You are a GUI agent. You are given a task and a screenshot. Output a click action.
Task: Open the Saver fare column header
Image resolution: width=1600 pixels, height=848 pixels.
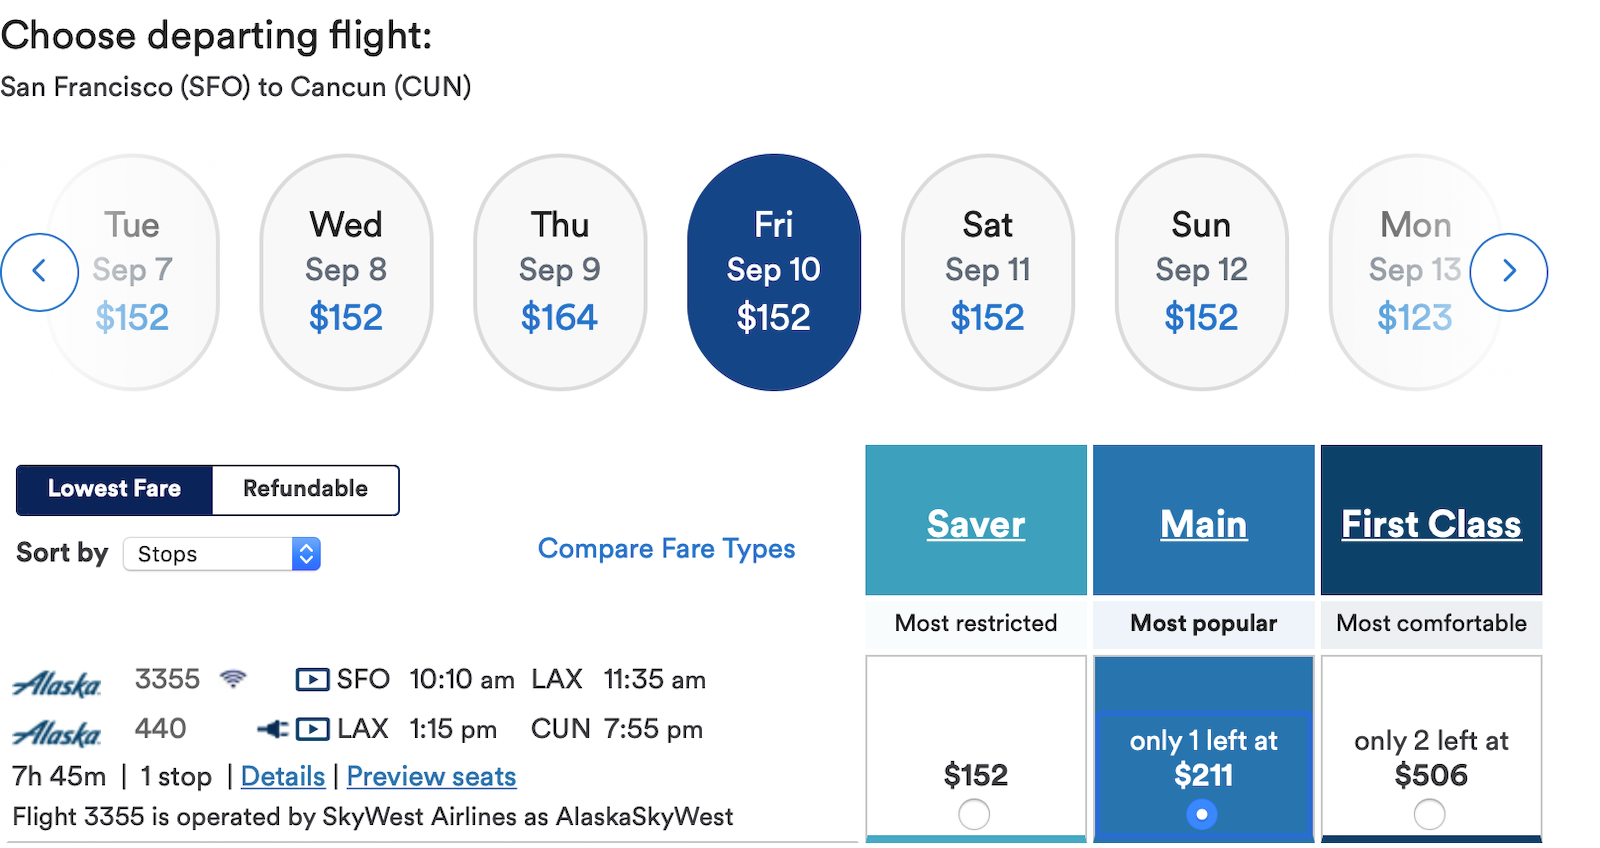tap(976, 523)
